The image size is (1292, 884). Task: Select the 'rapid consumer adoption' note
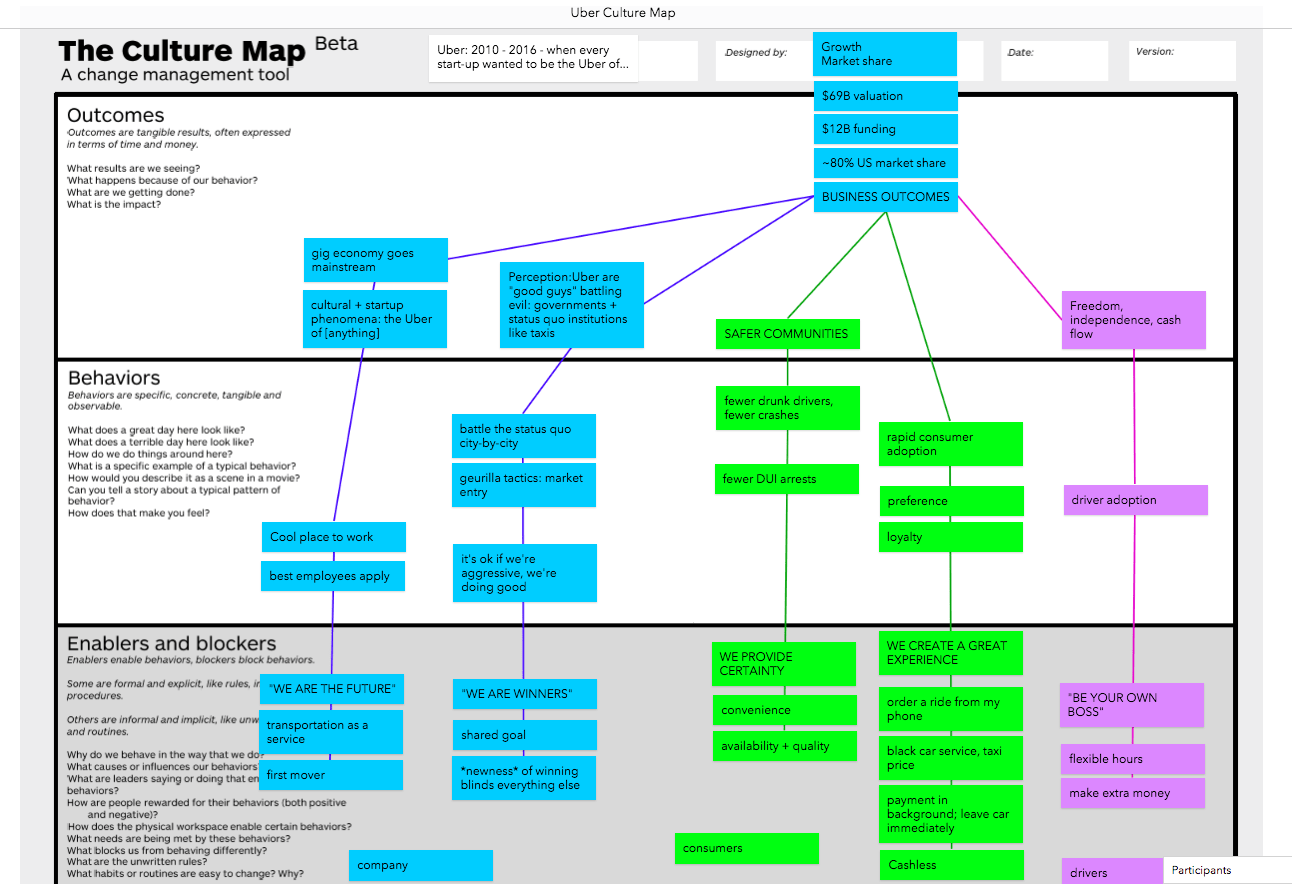[951, 444]
